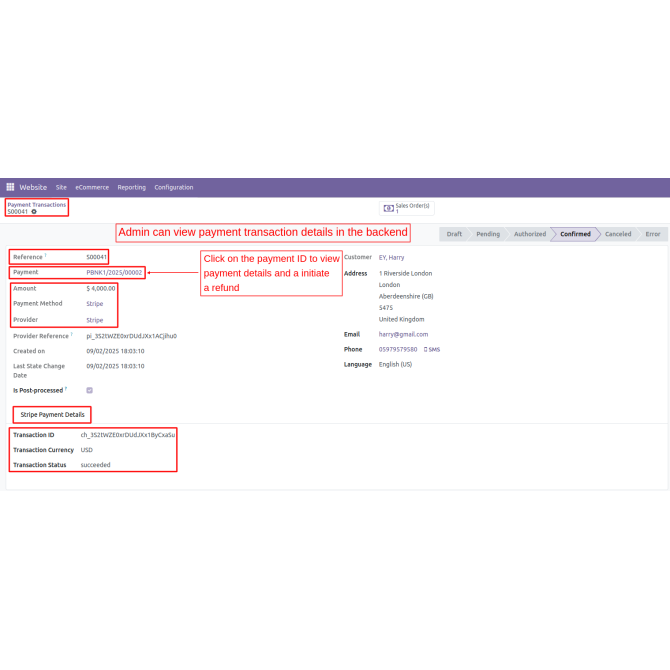Screen dimensions: 670x670
Task: Click the Reference field help question mark
Action: pyautogui.click(x=46, y=255)
